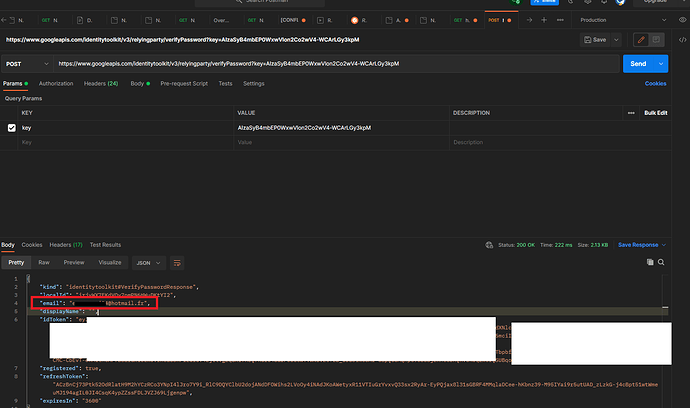This screenshot has height=408, width=690.
Task: Click the Upgrade button
Action: click(x=655, y=2)
